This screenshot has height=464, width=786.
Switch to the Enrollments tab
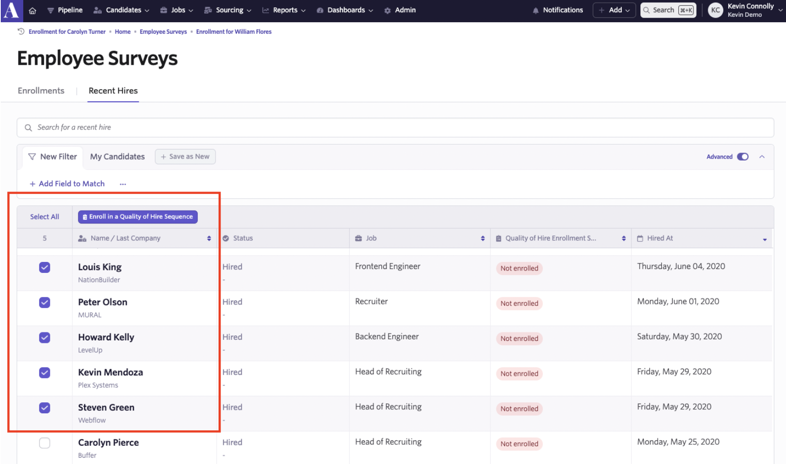click(41, 91)
